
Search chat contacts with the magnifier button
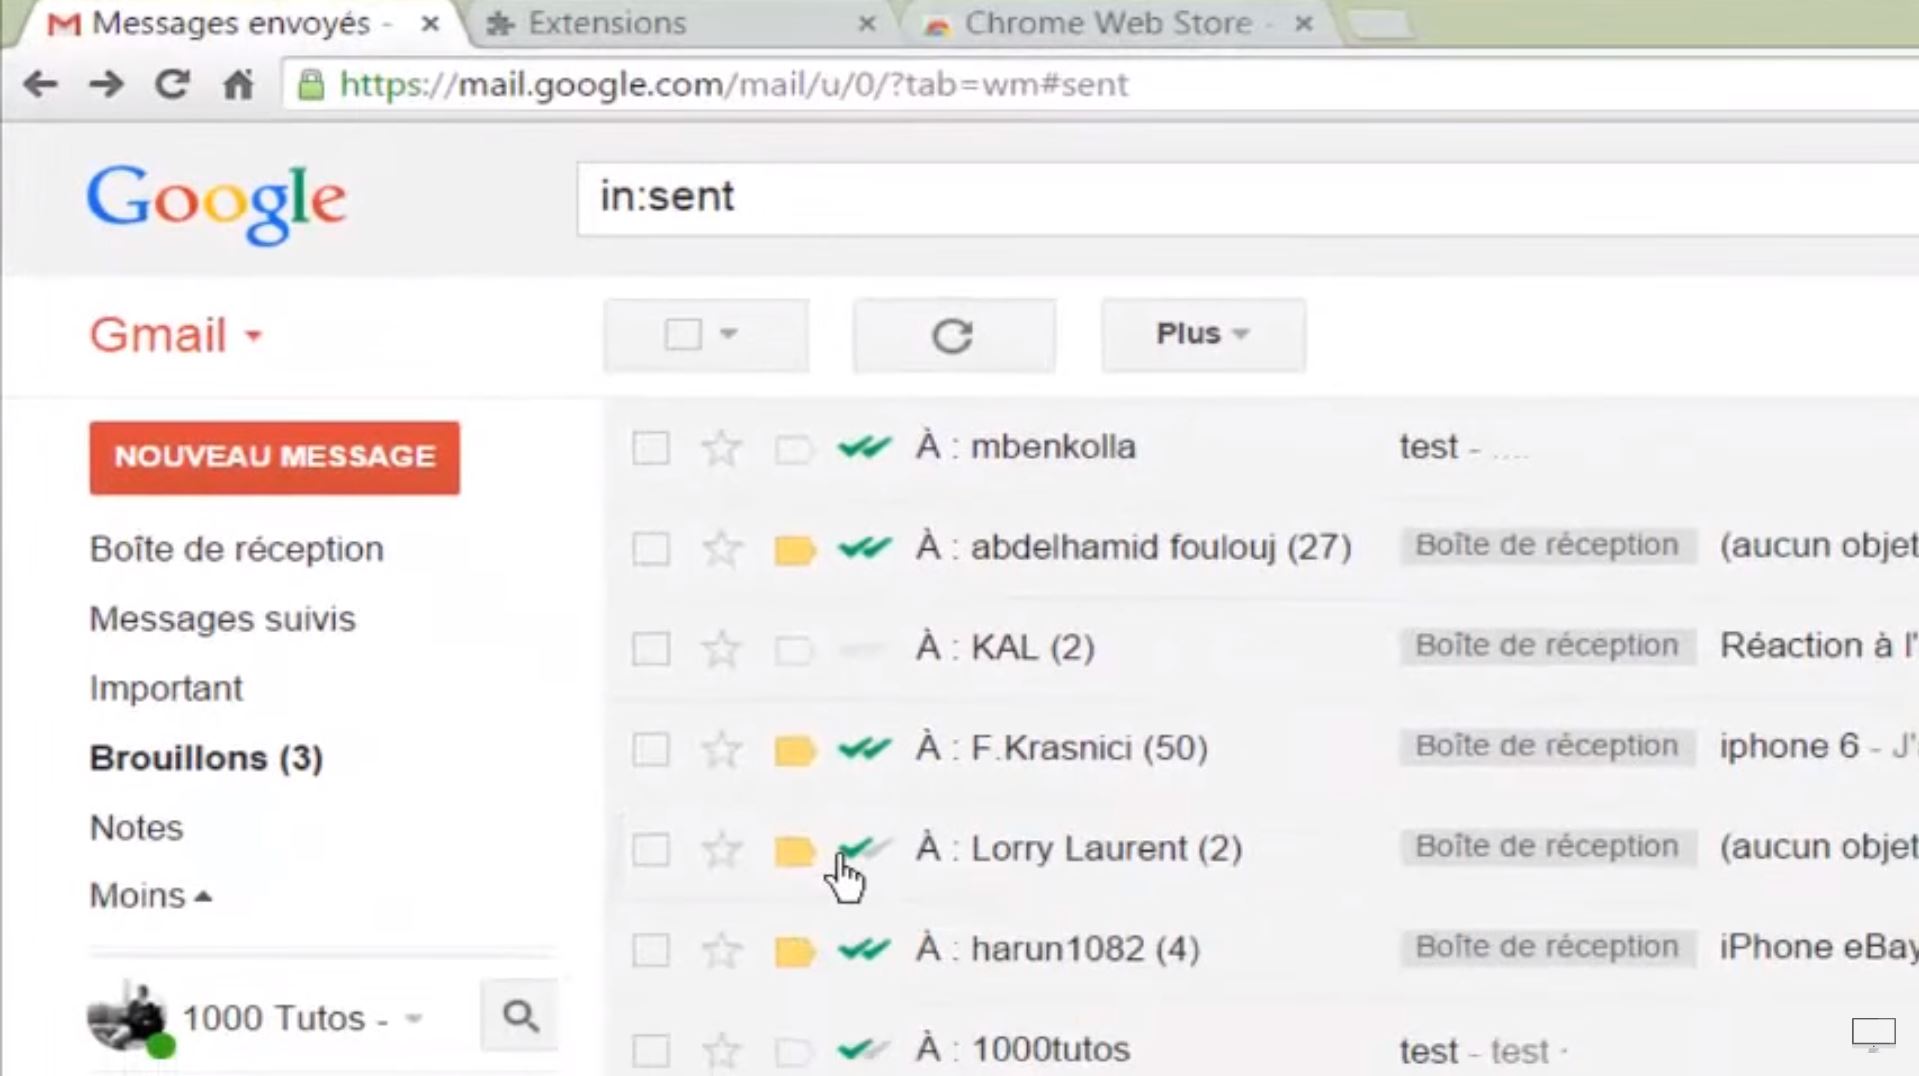[520, 1016]
